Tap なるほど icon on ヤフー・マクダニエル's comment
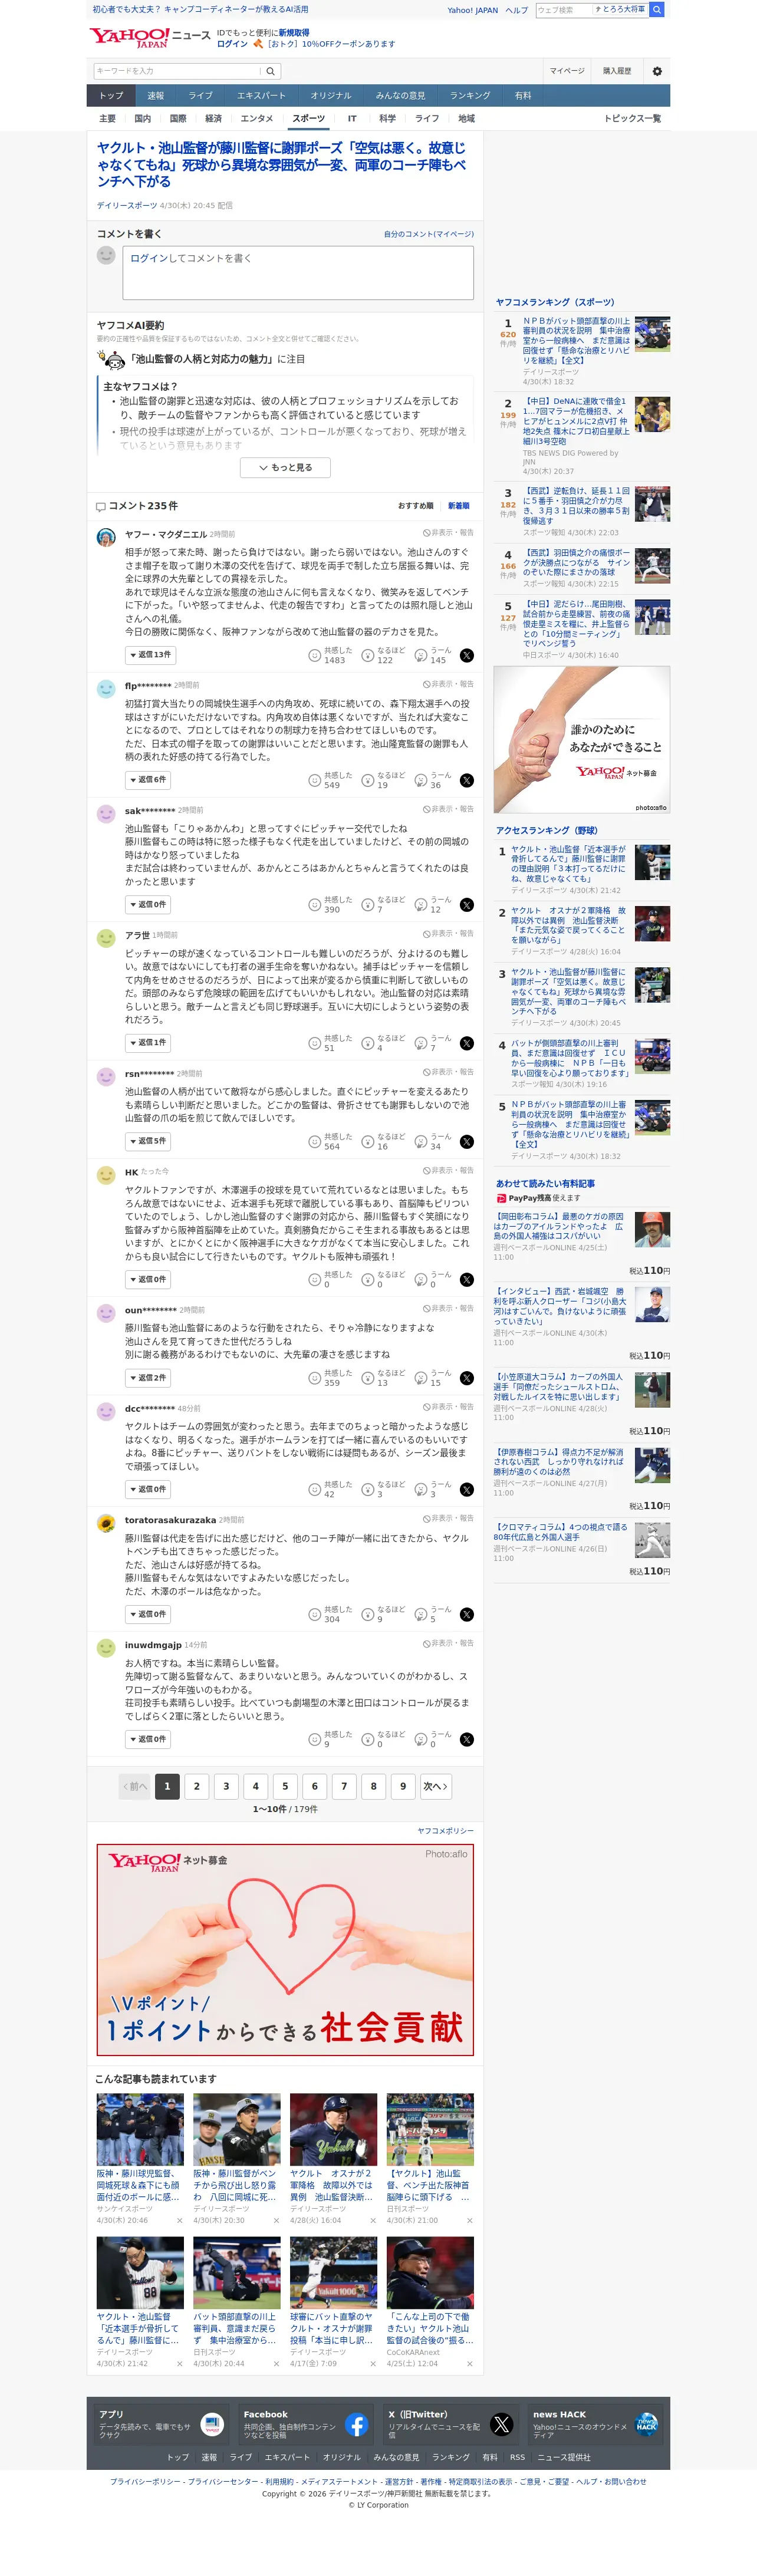The height and width of the screenshot is (2576, 757). [x=367, y=656]
